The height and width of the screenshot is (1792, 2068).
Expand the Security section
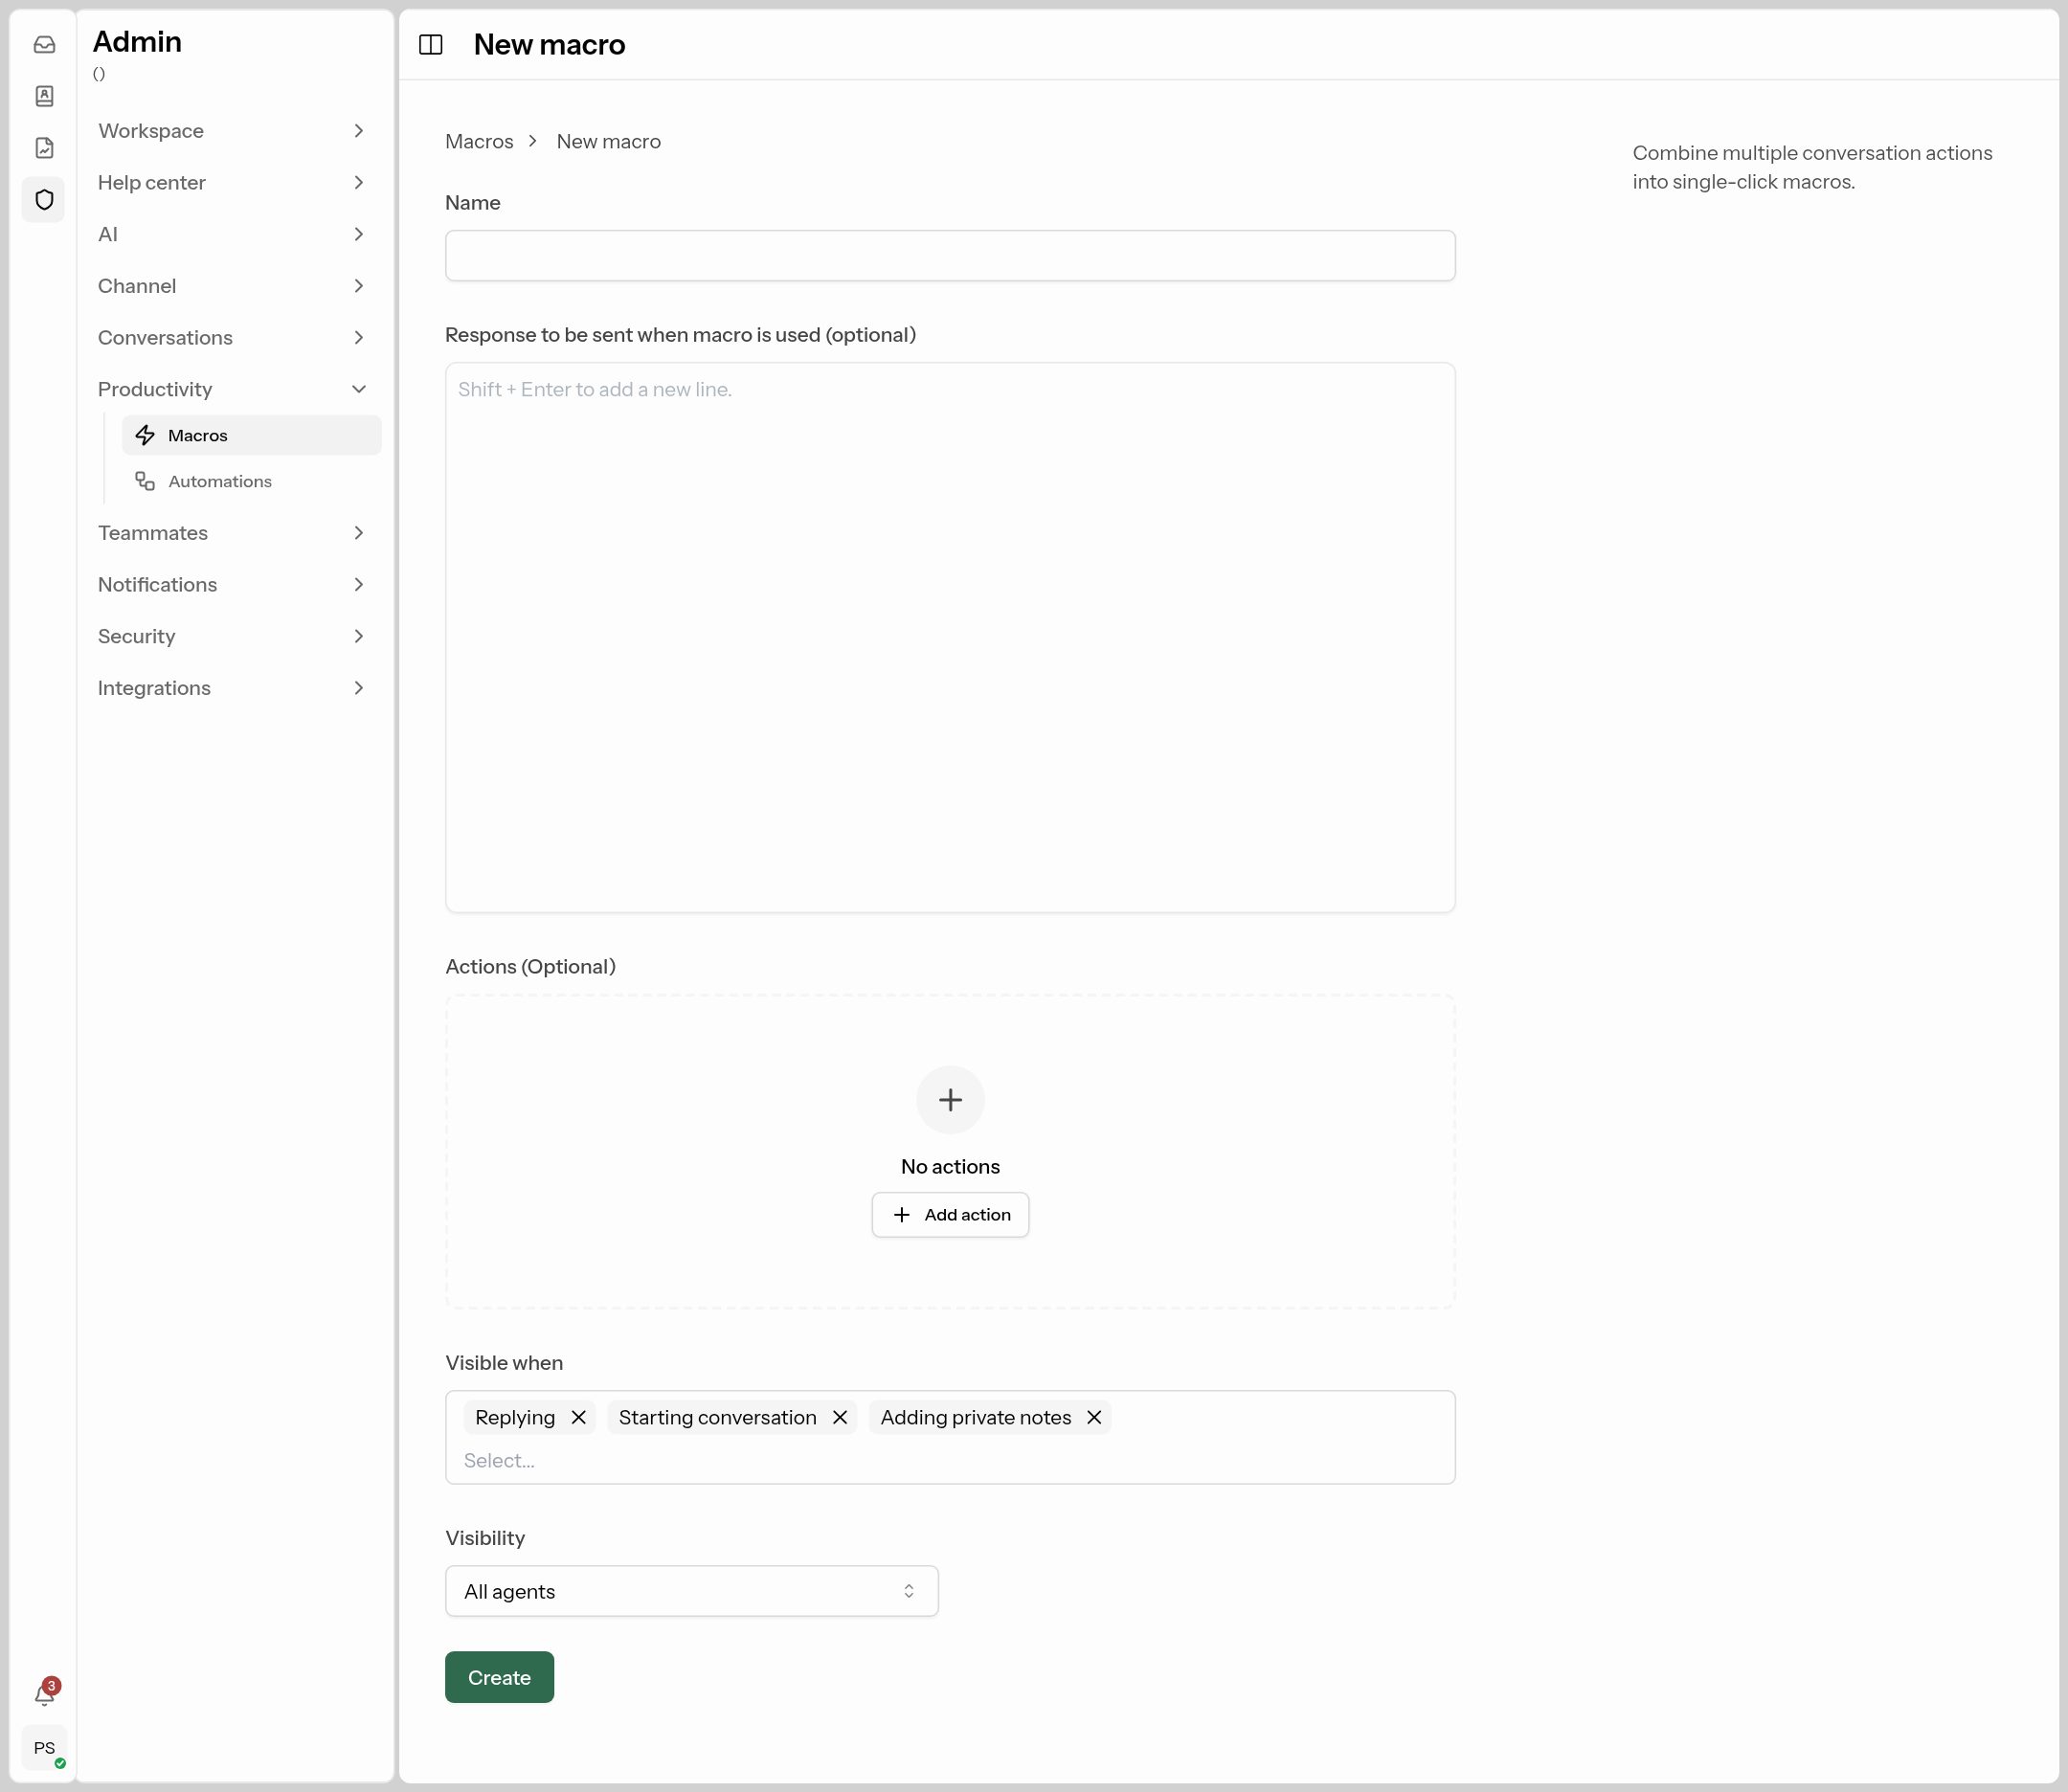click(x=233, y=636)
